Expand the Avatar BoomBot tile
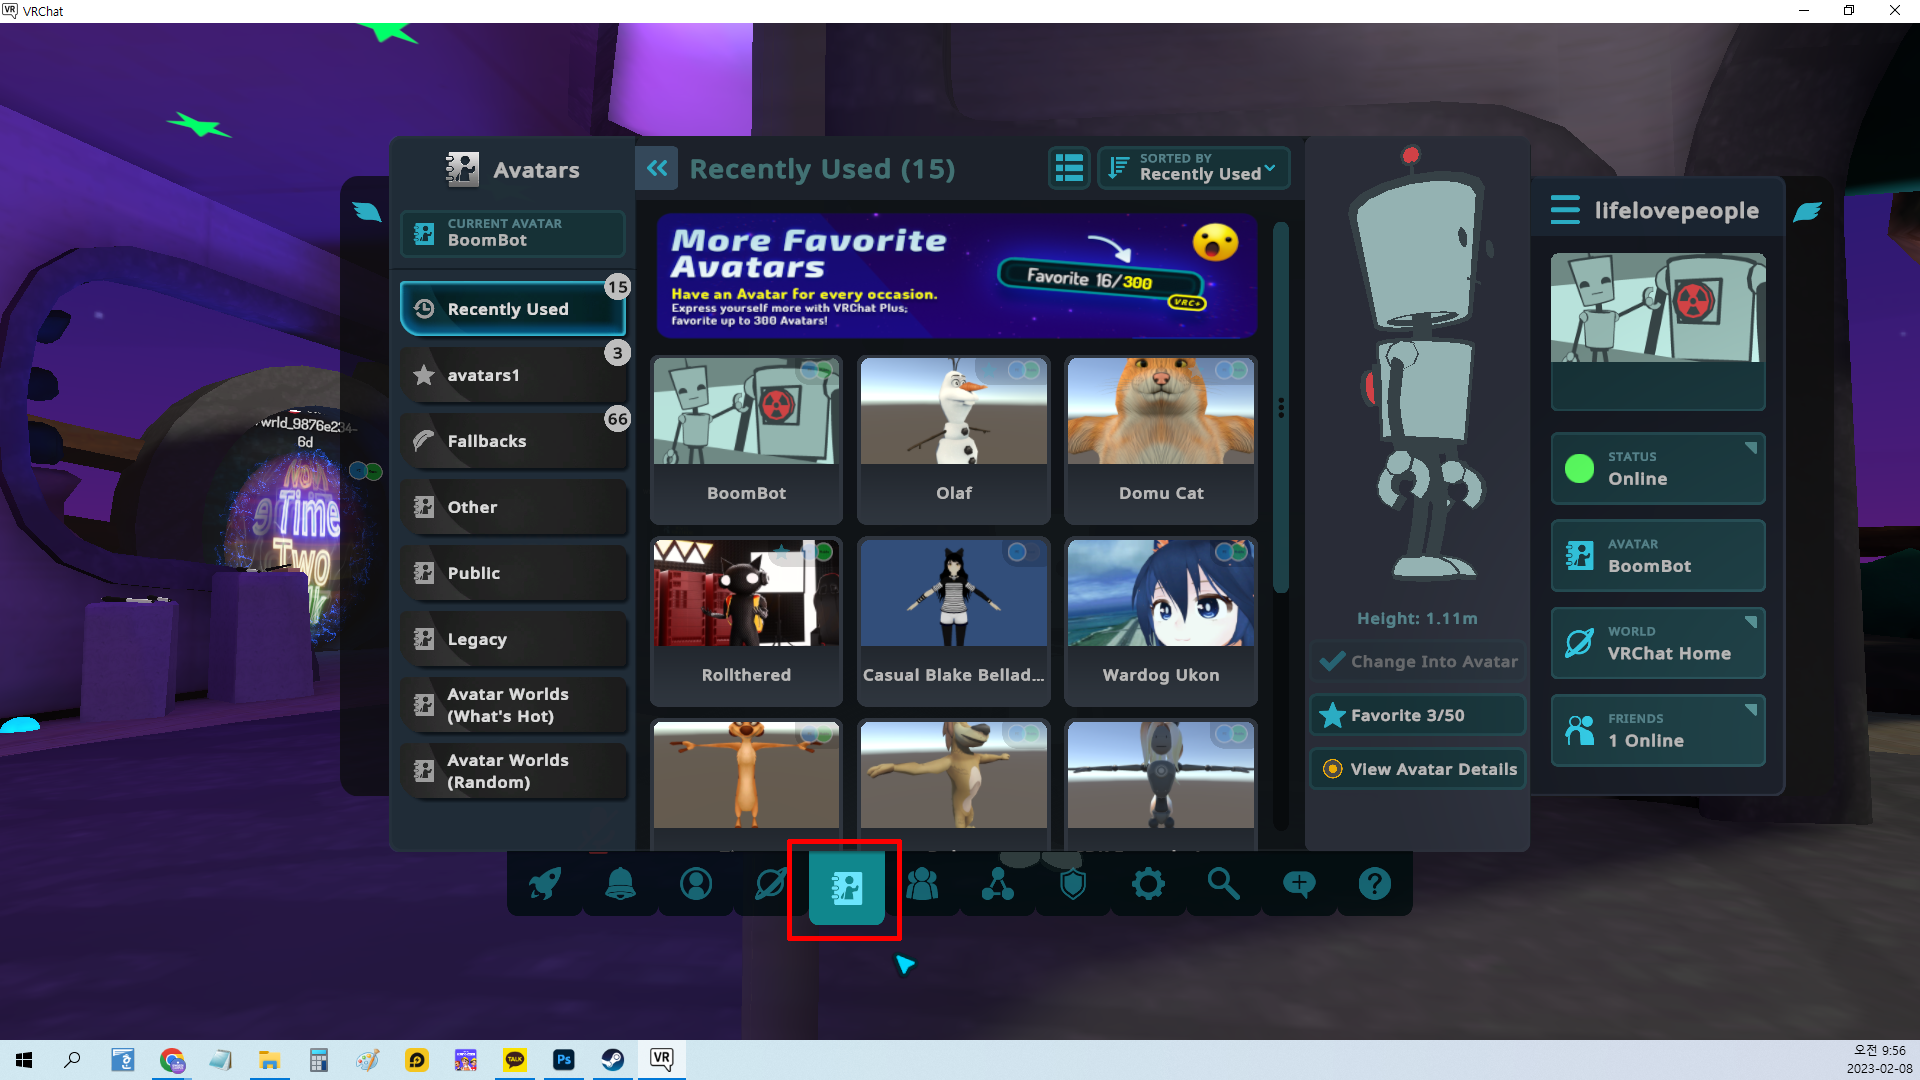 (x=1657, y=555)
